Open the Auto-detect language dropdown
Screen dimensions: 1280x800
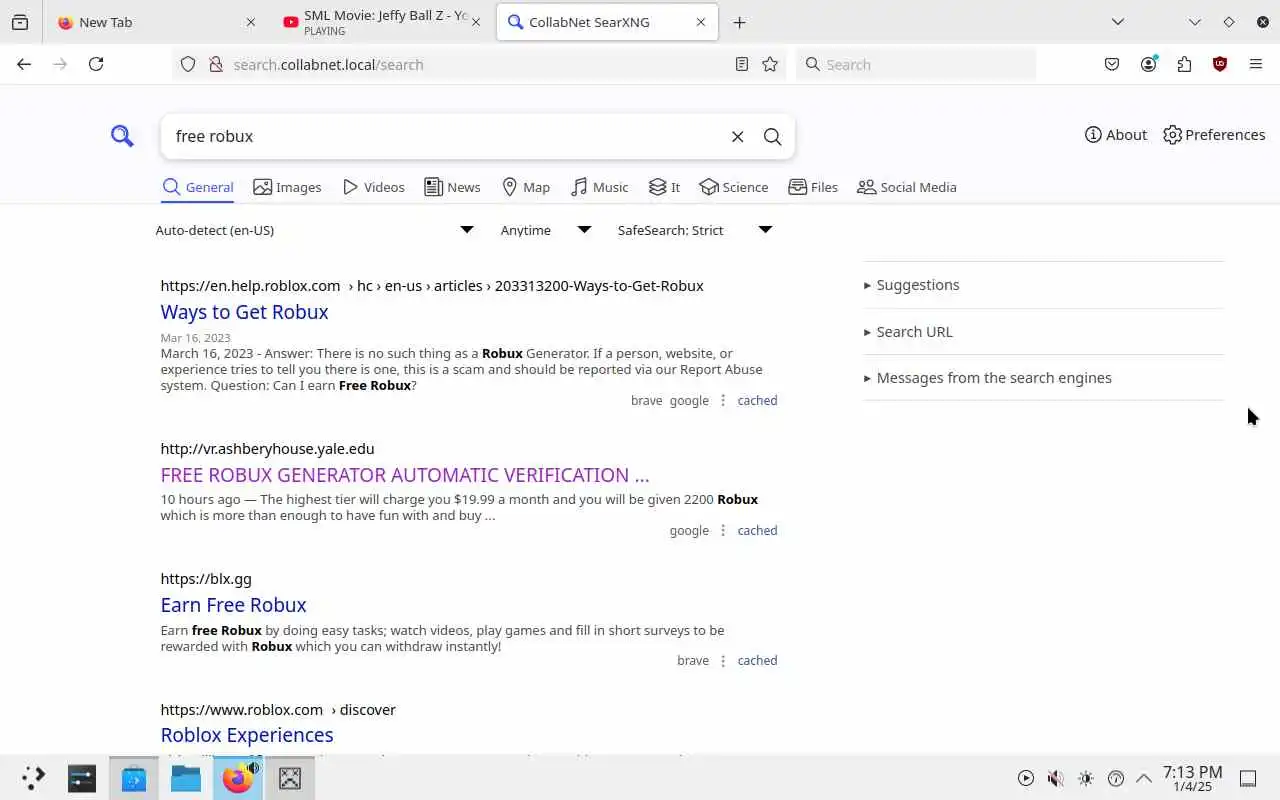(x=314, y=230)
